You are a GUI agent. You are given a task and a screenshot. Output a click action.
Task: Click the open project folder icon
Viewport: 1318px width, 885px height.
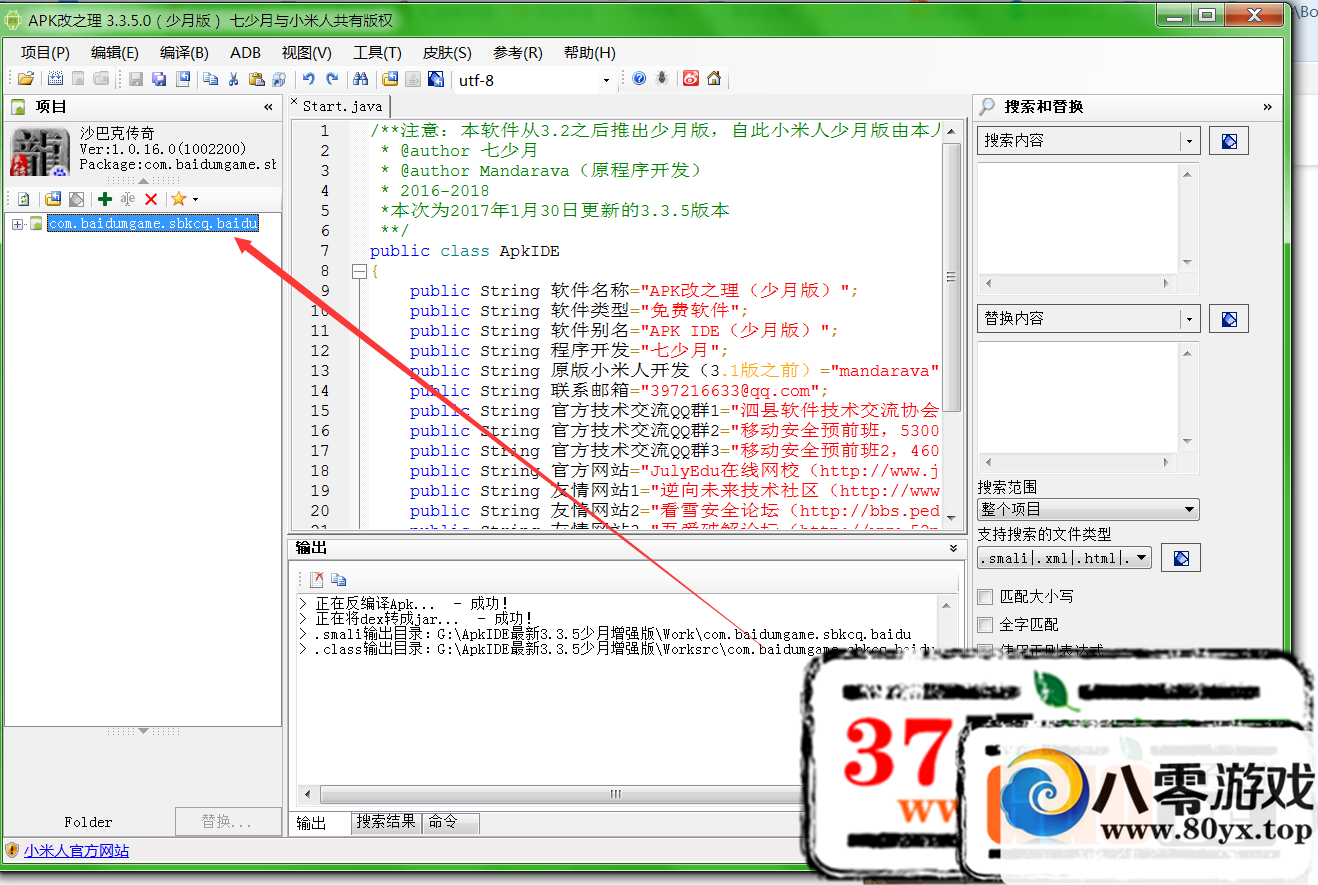tap(26, 79)
